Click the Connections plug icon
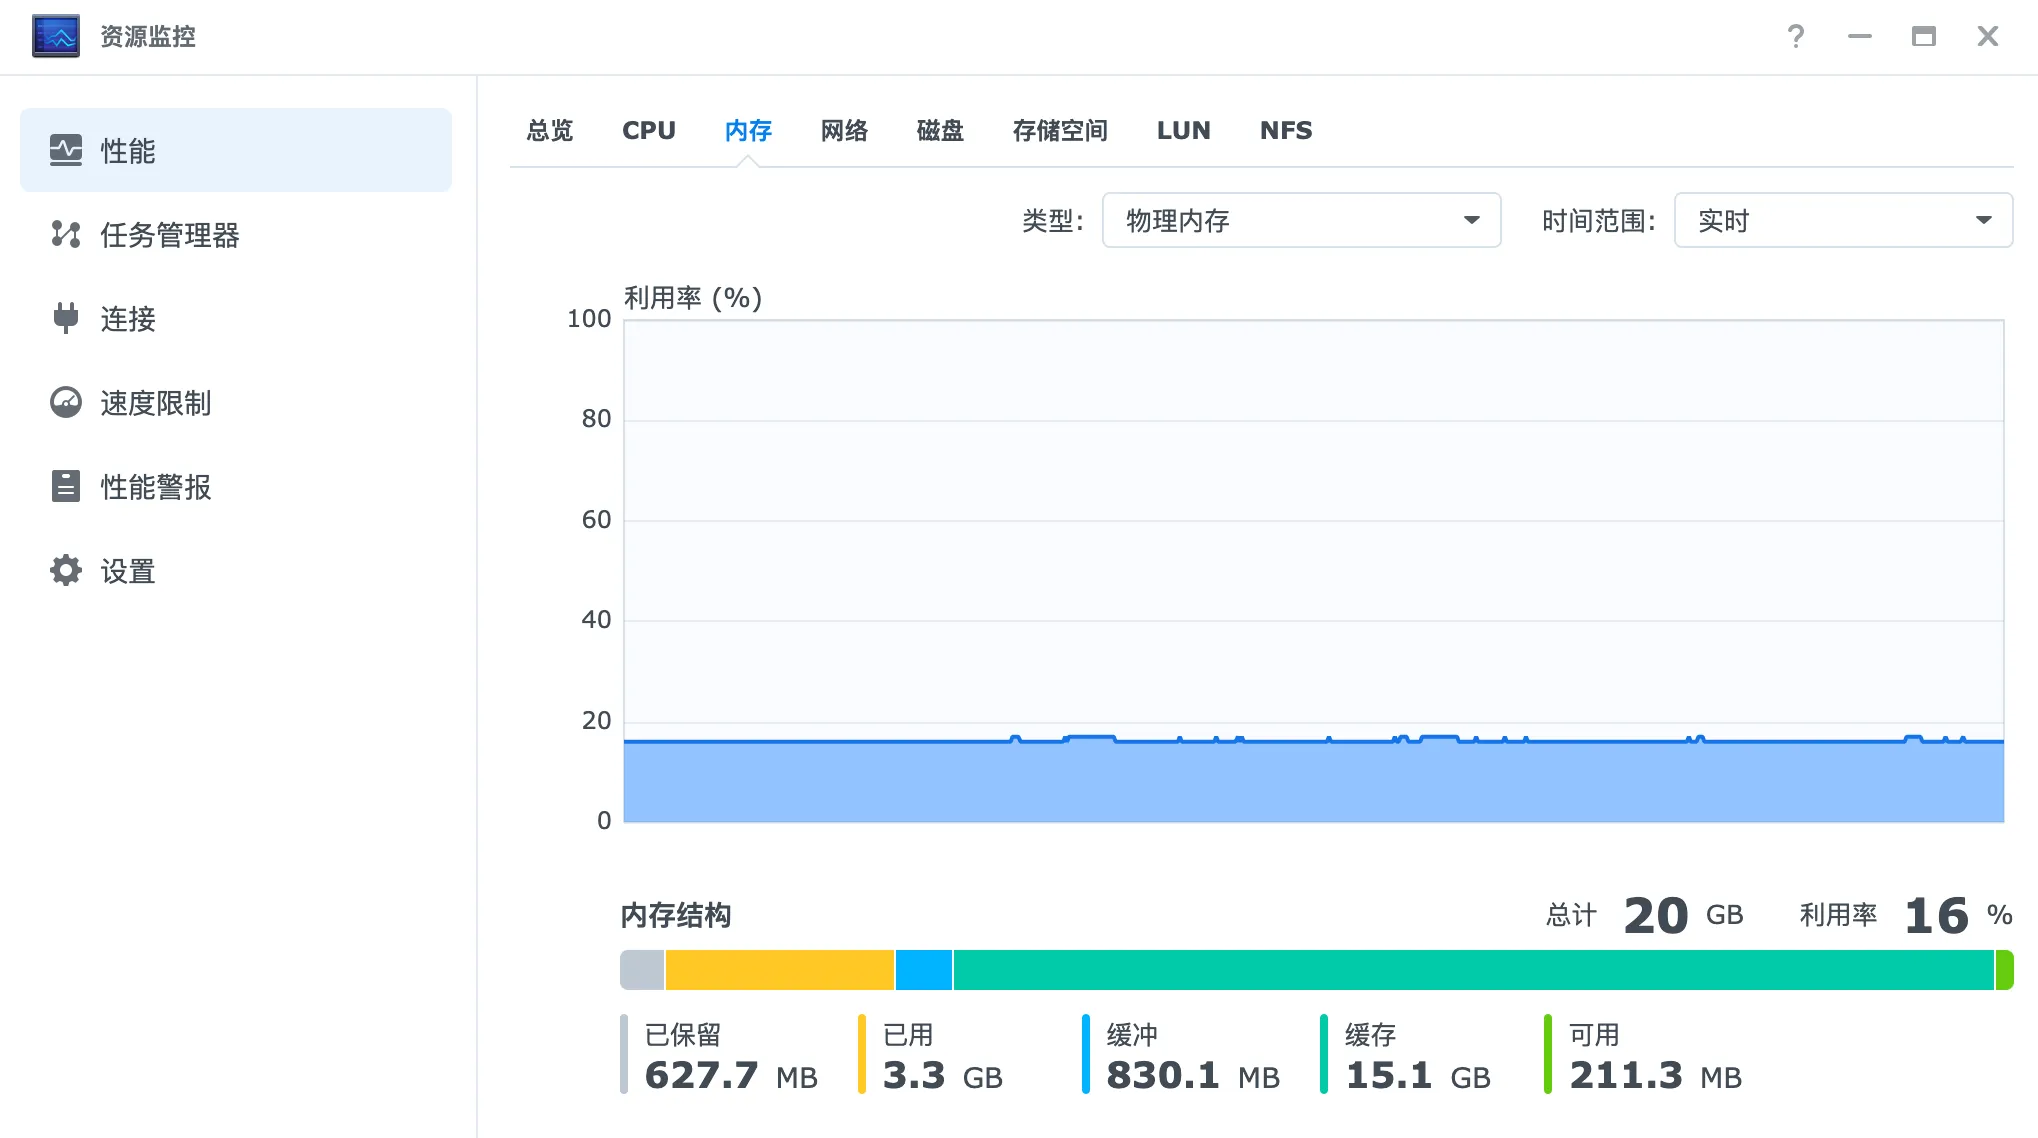The width and height of the screenshot is (2038, 1138). pyautogui.click(x=66, y=318)
